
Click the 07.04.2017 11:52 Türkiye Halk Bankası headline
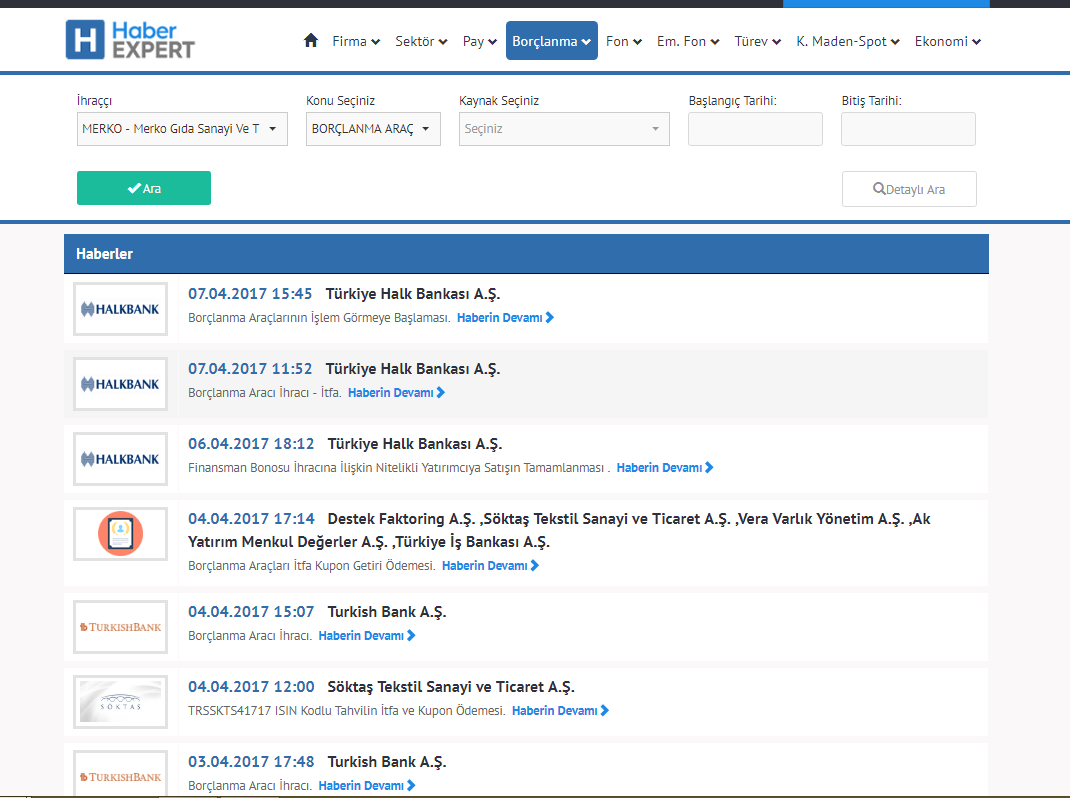pos(344,369)
